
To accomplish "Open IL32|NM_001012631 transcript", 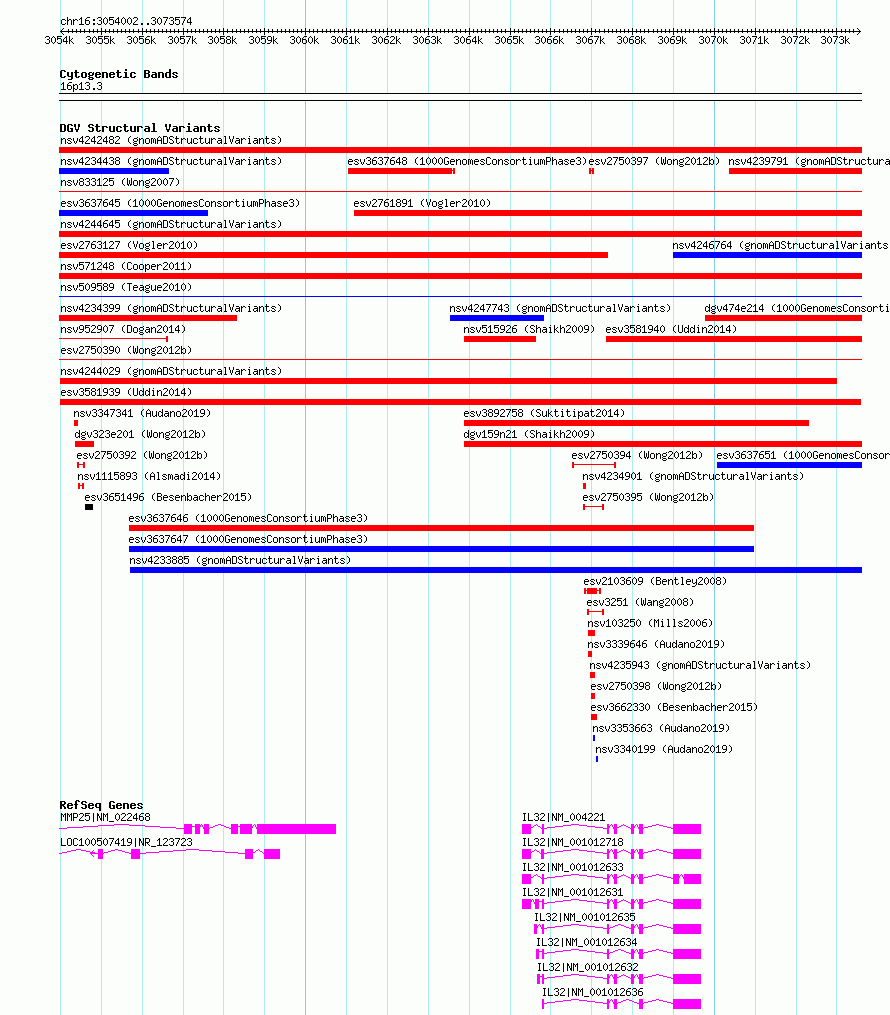I will tap(612, 904).
